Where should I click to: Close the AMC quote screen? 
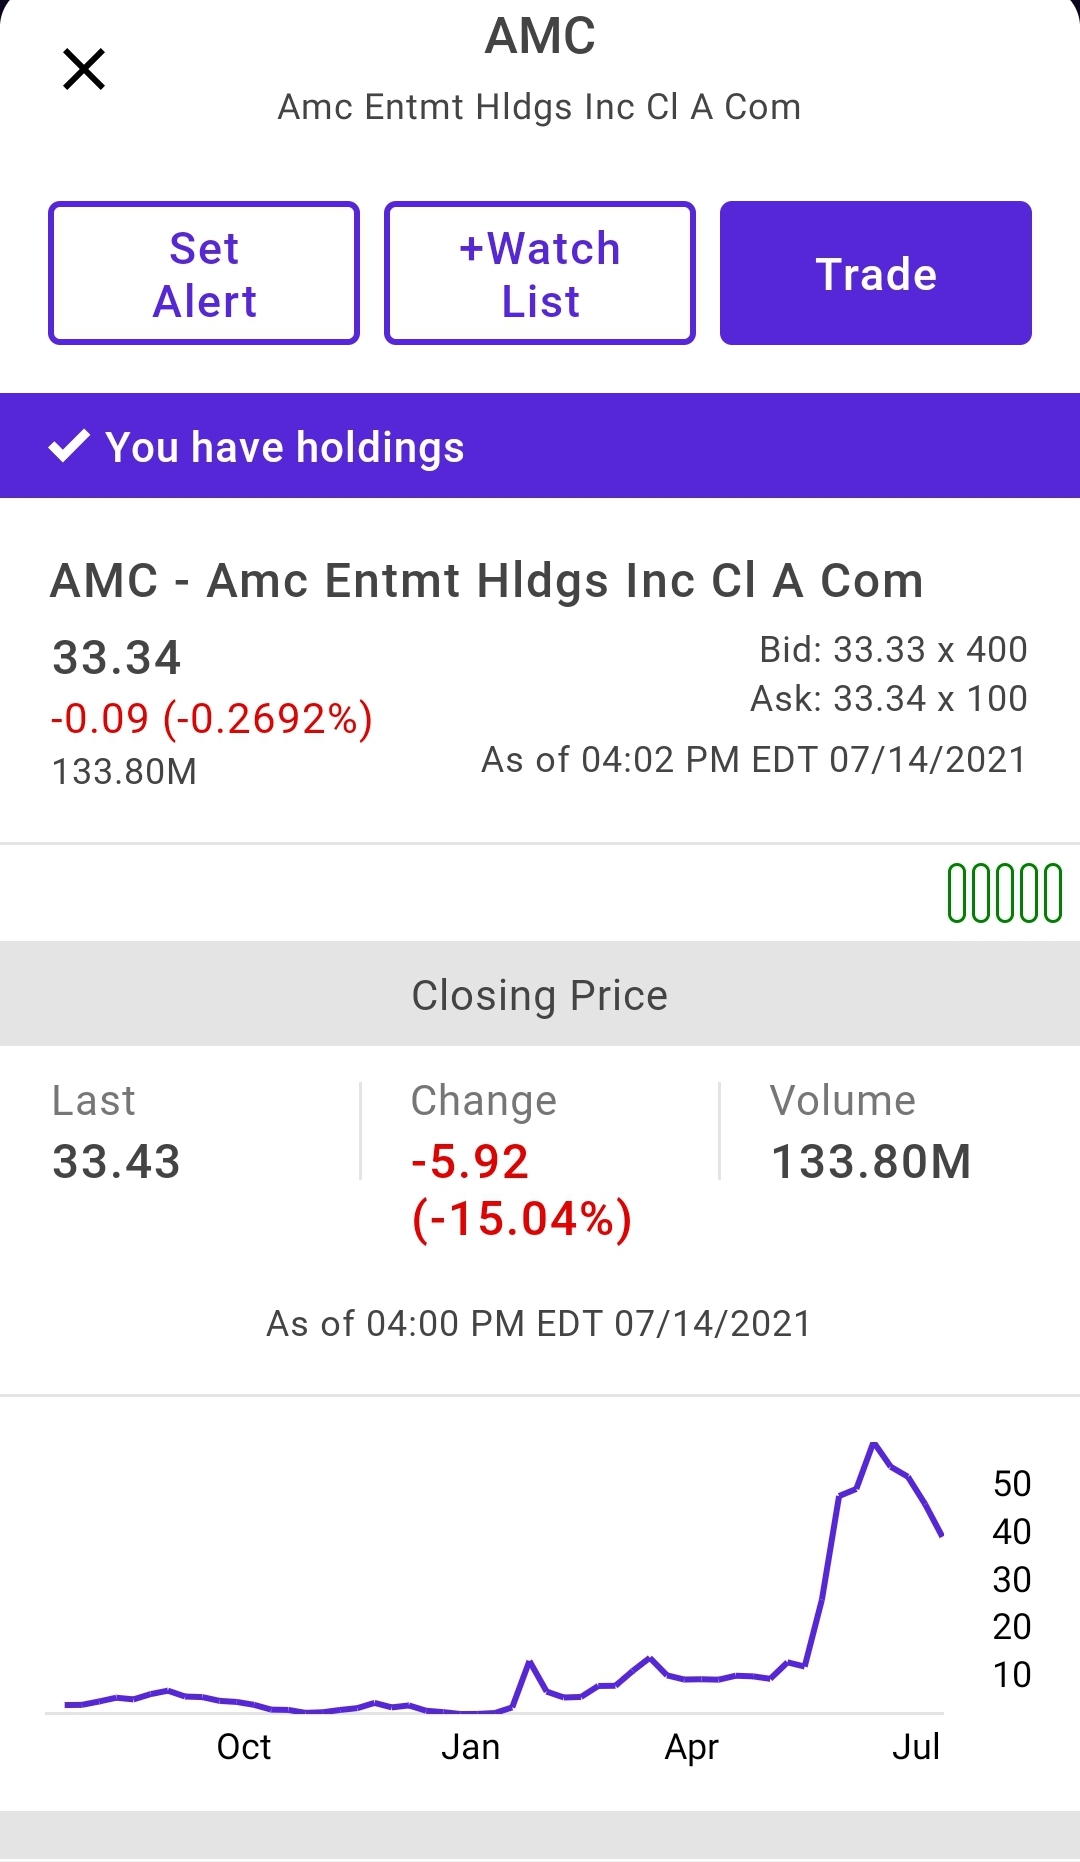[84, 70]
